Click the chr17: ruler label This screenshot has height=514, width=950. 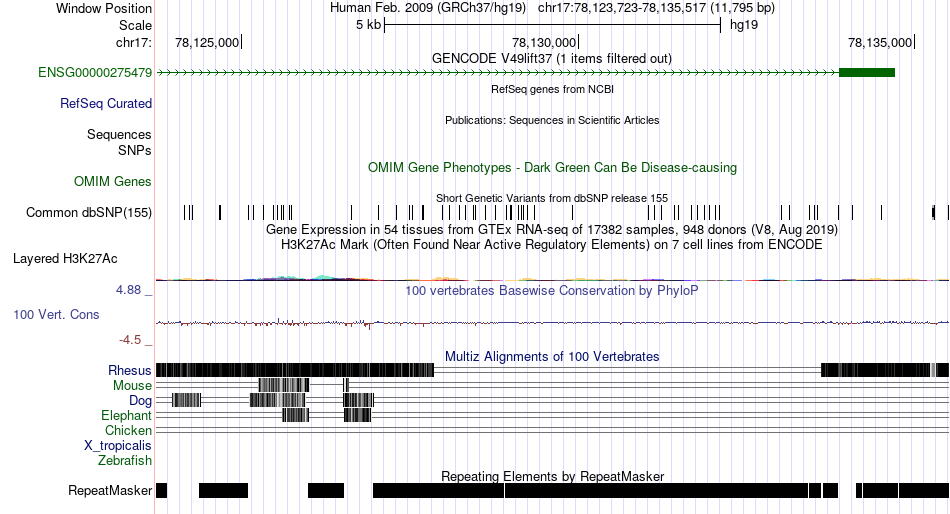tap(134, 42)
